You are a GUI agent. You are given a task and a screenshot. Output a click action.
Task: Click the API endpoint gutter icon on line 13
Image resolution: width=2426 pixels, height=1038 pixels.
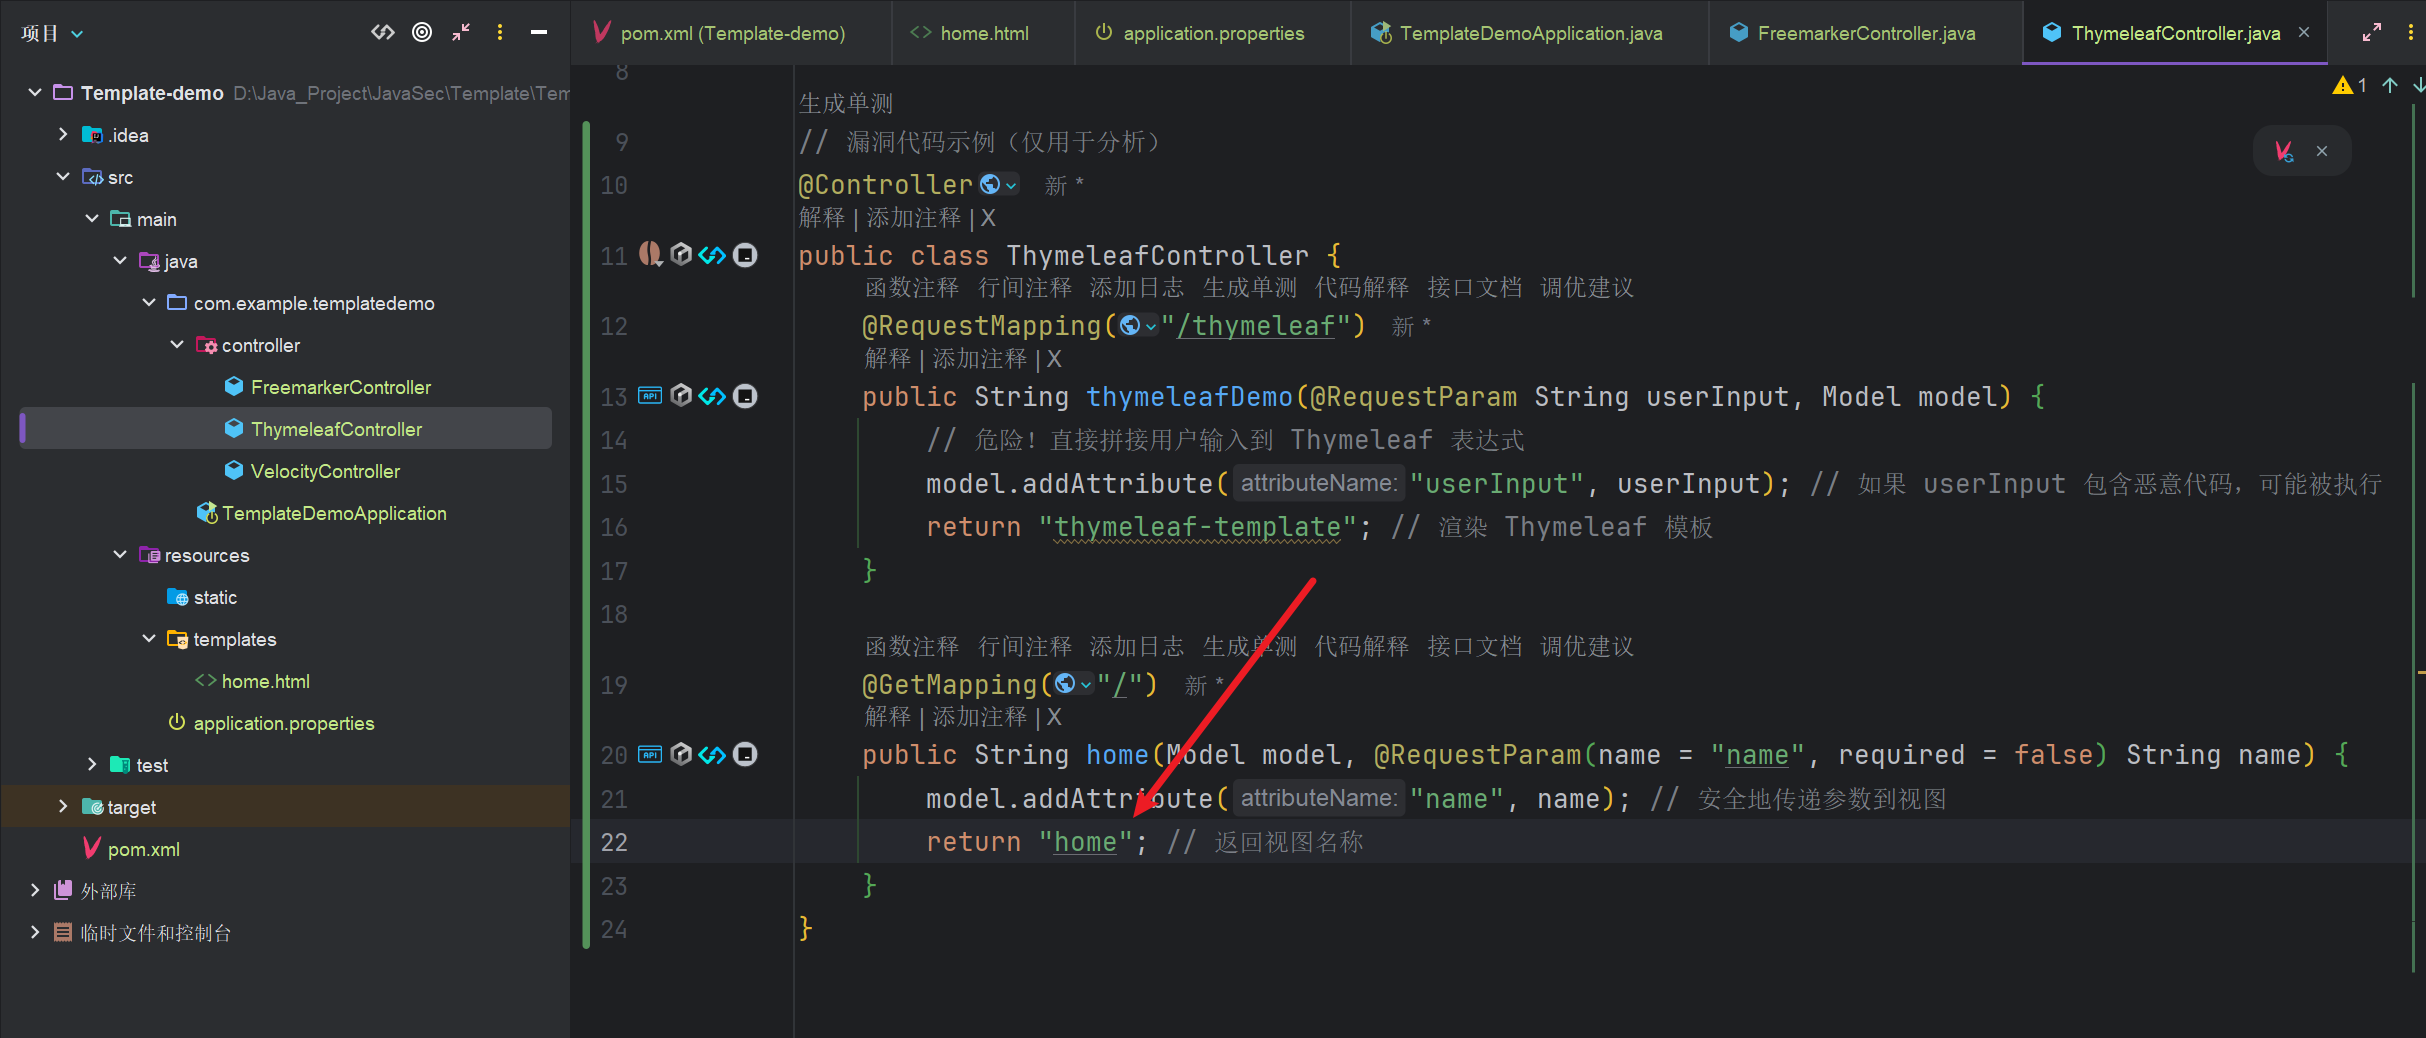tap(650, 396)
